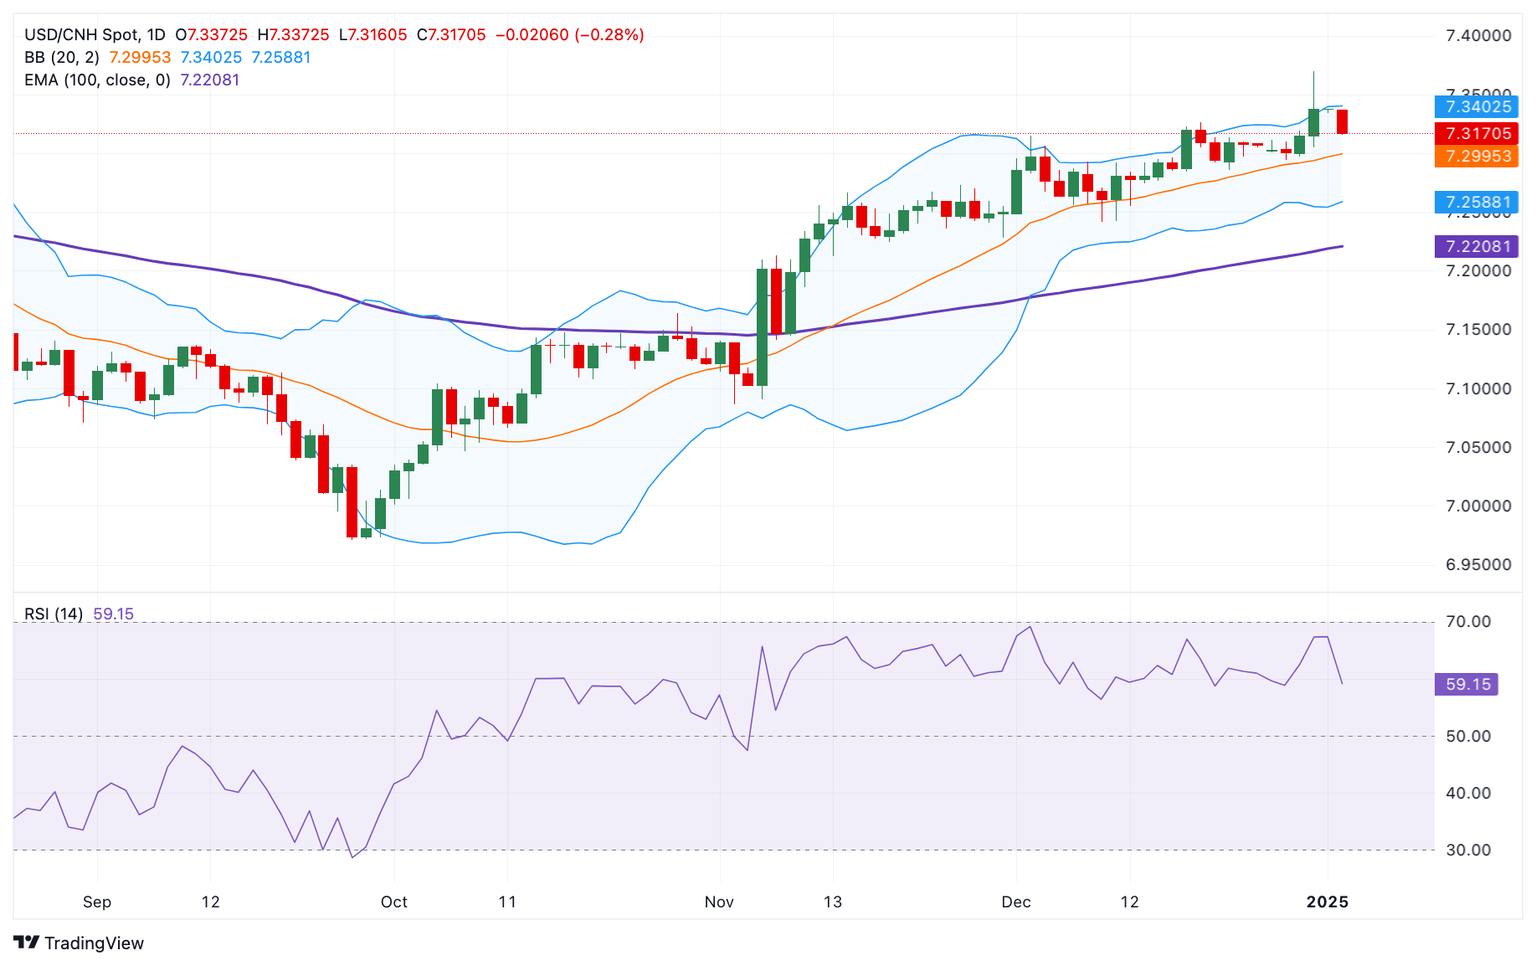Click the Oct label on time axis
This screenshot has width=1536, height=966.
(394, 902)
